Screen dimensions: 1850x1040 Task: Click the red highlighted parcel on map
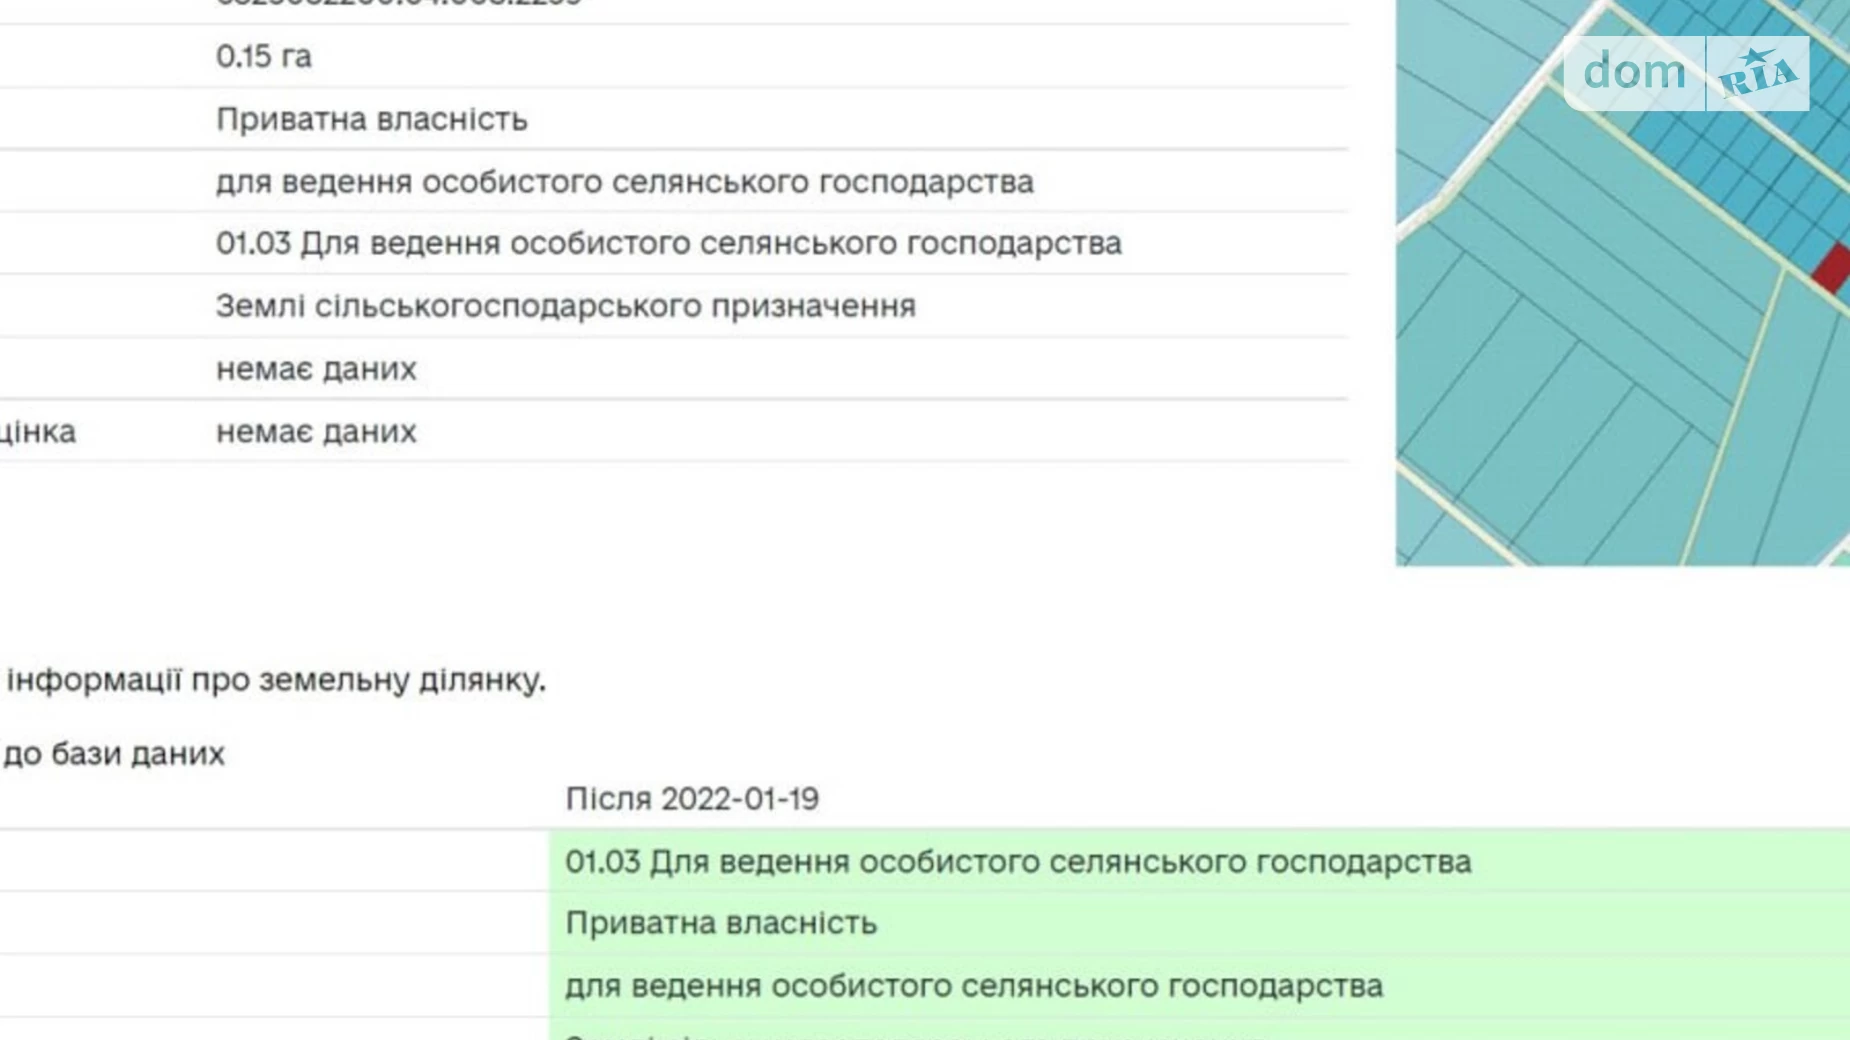pyautogui.click(x=1833, y=267)
